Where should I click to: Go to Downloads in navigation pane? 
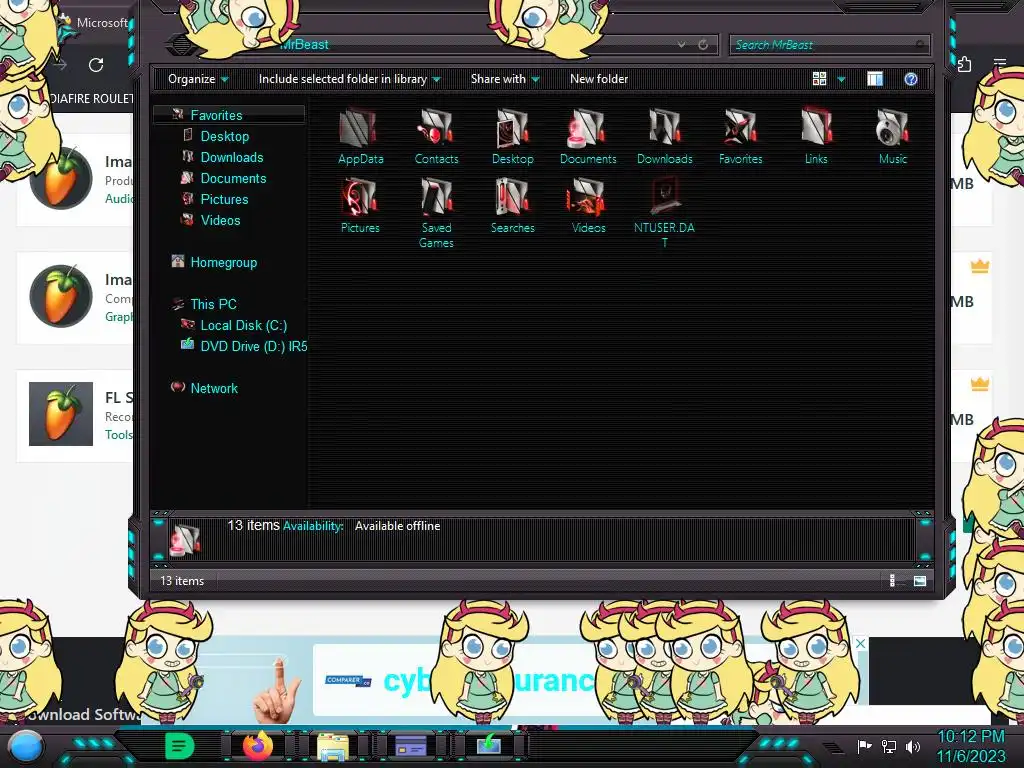tap(232, 157)
